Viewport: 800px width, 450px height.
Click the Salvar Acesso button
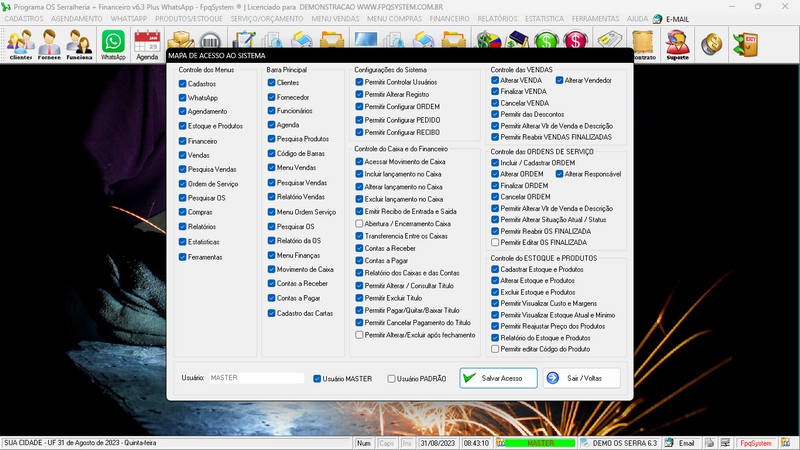(x=497, y=378)
